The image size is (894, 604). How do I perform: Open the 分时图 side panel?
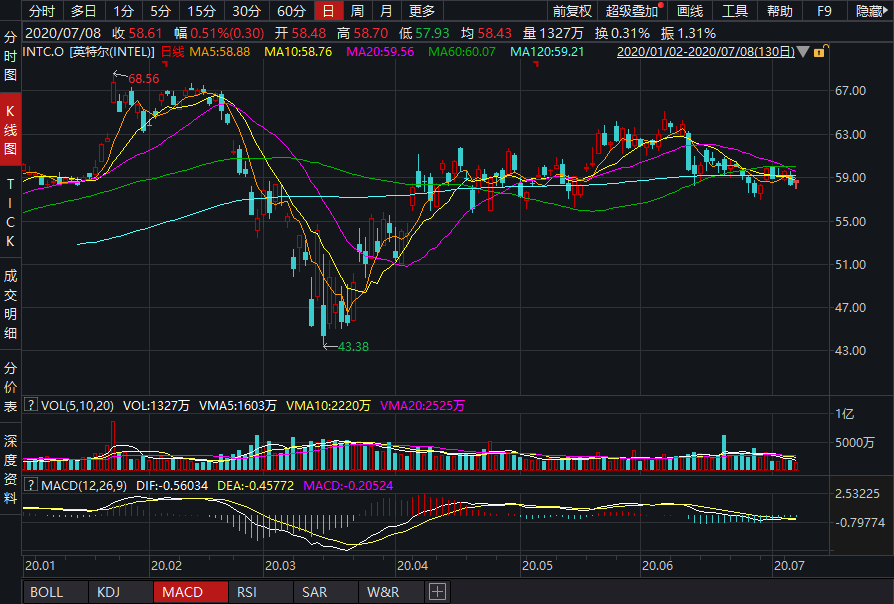coord(11,55)
